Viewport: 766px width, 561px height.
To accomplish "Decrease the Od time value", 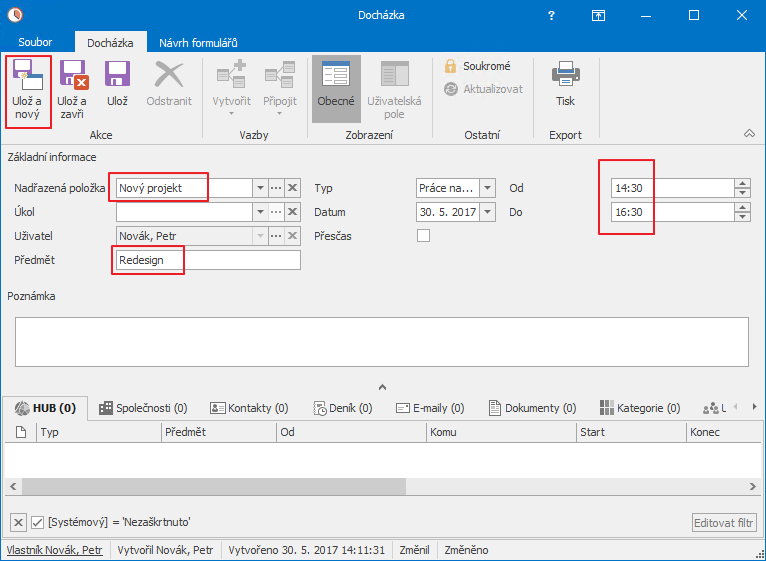I will pyautogui.click(x=742, y=193).
